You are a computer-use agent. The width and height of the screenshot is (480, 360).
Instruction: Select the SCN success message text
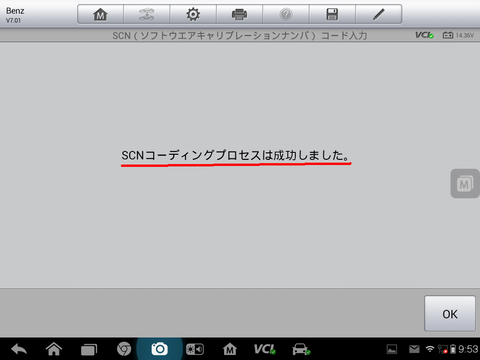tap(236, 155)
